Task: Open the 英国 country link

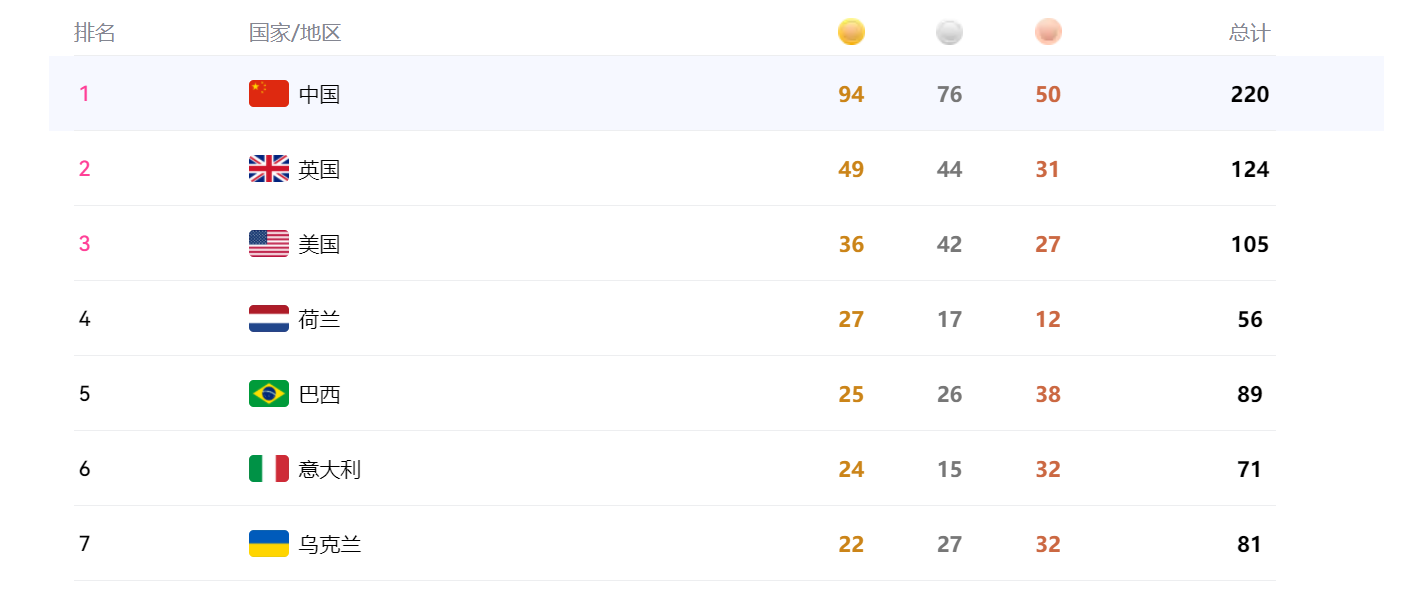Action: 319,169
